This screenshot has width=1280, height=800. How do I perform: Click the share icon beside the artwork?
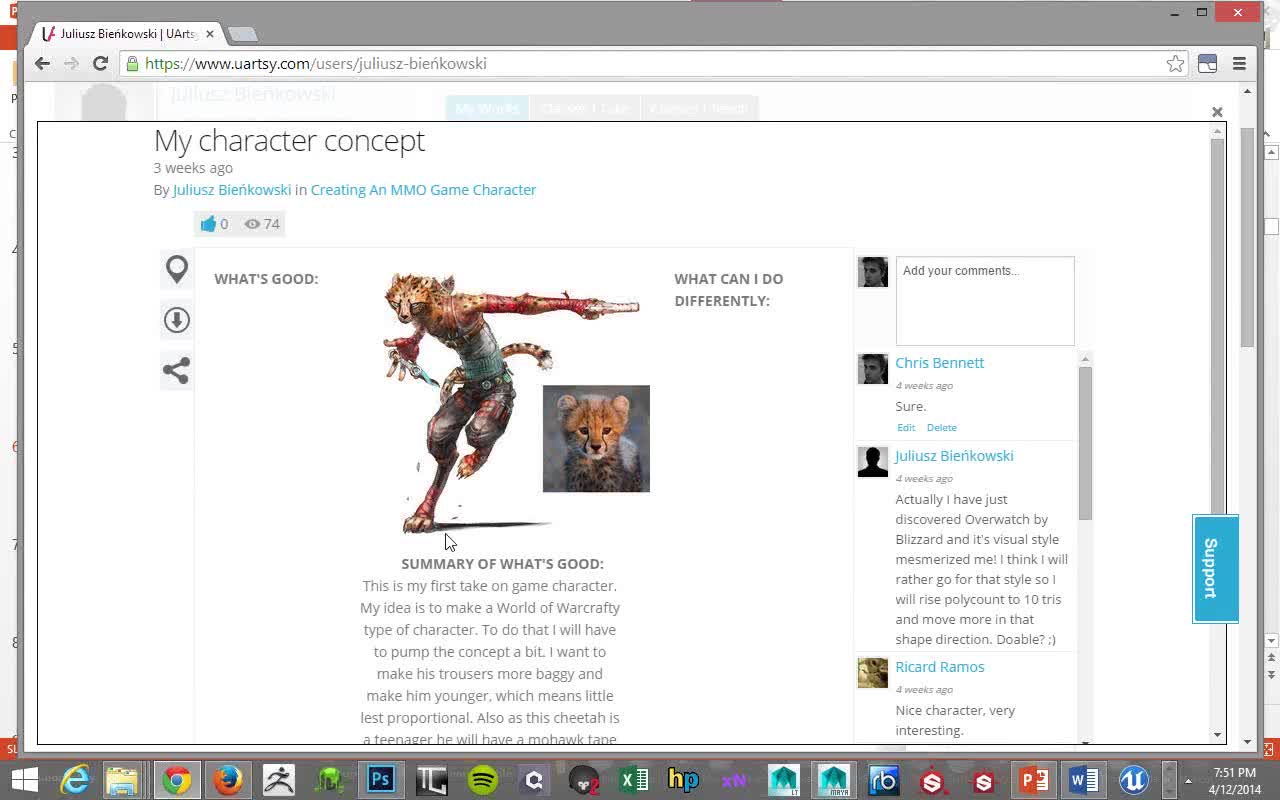(x=177, y=371)
